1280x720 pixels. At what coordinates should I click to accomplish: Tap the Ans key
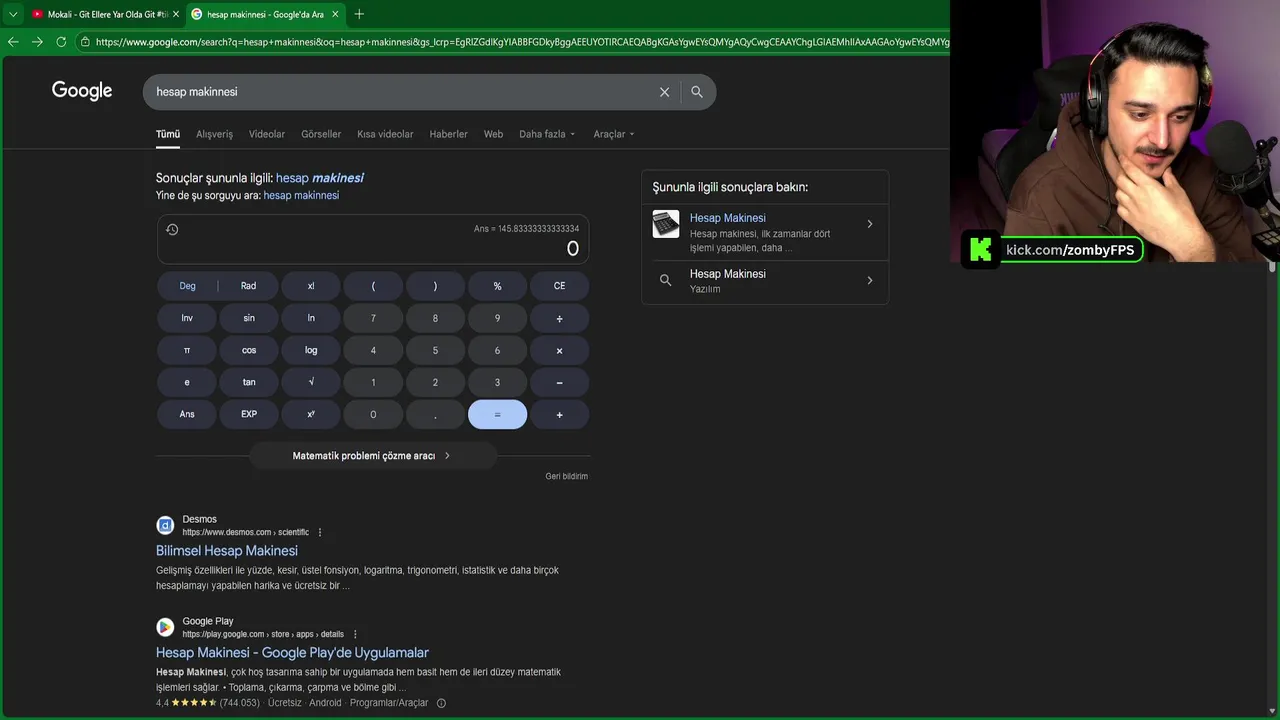click(x=187, y=414)
